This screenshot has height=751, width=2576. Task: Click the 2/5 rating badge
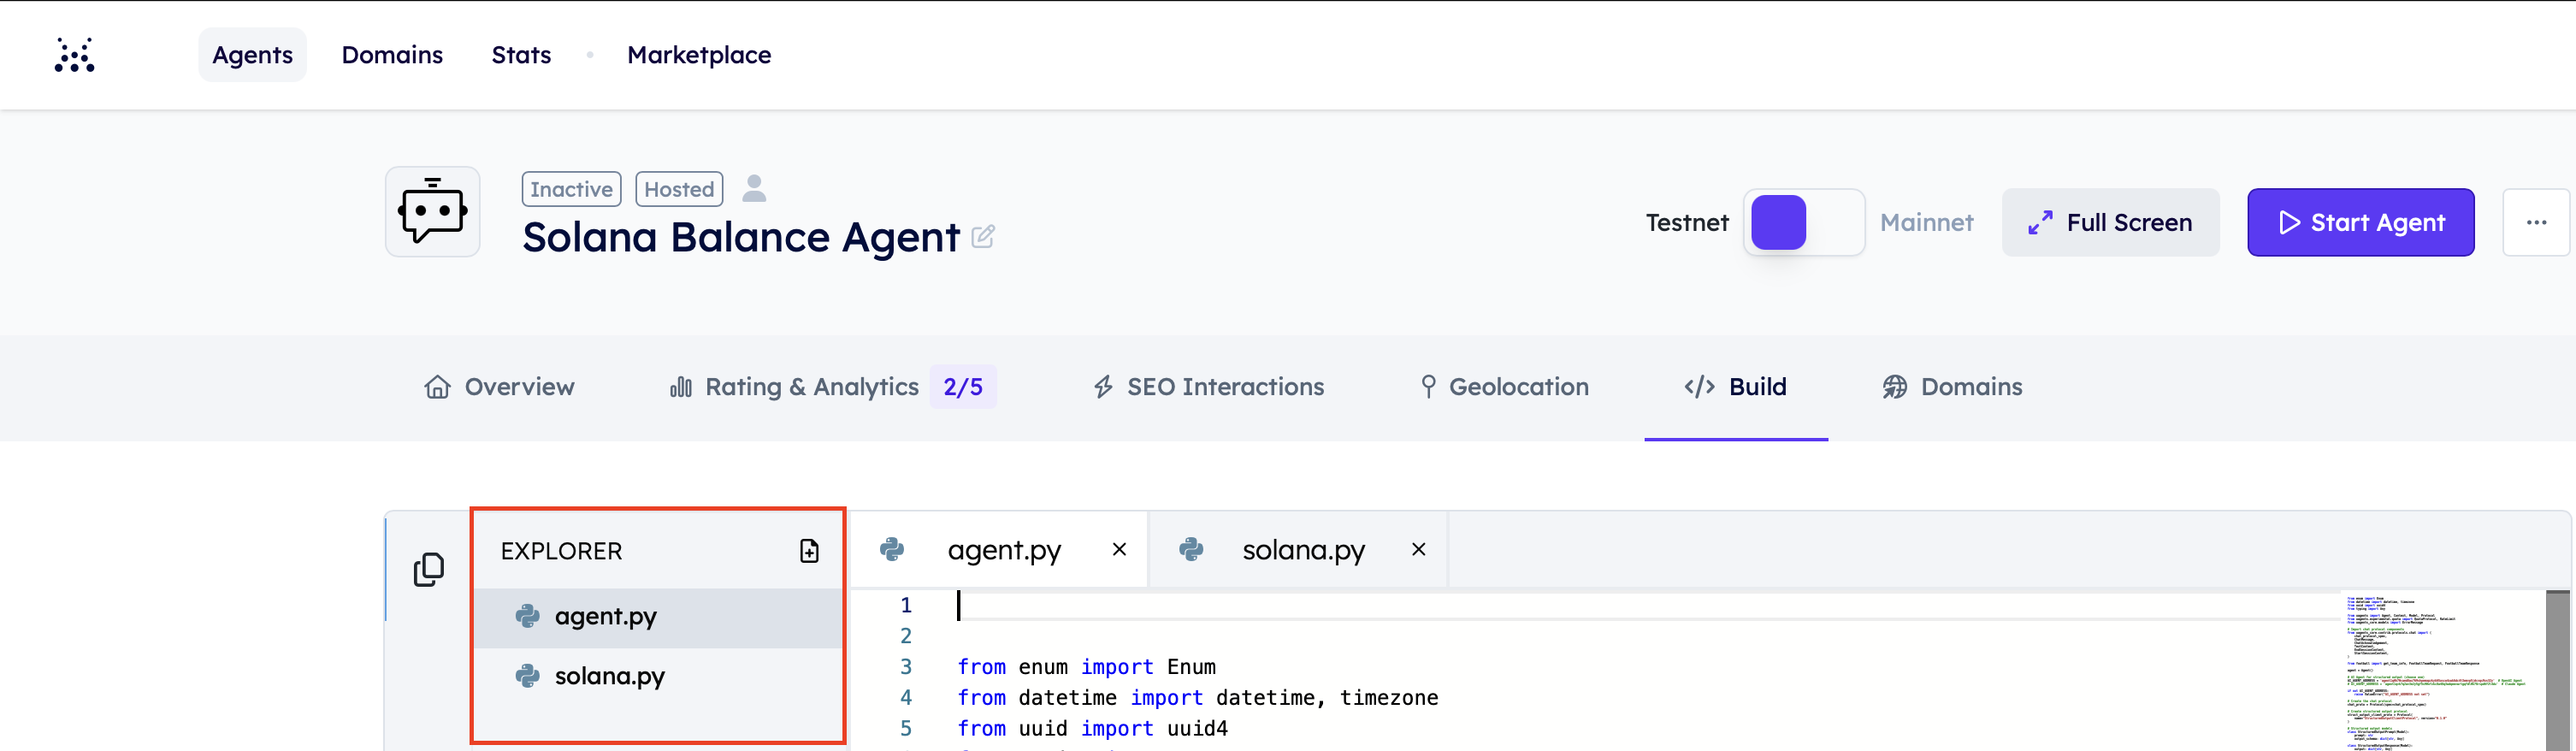(x=963, y=387)
